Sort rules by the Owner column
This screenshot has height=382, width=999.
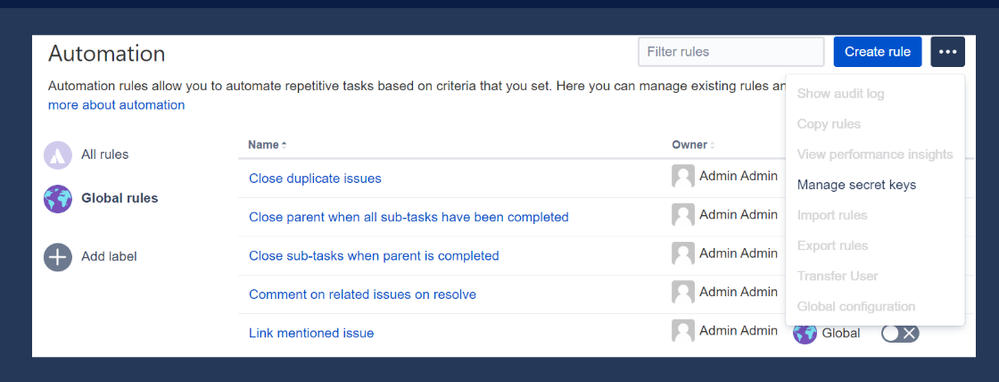[693, 145]
